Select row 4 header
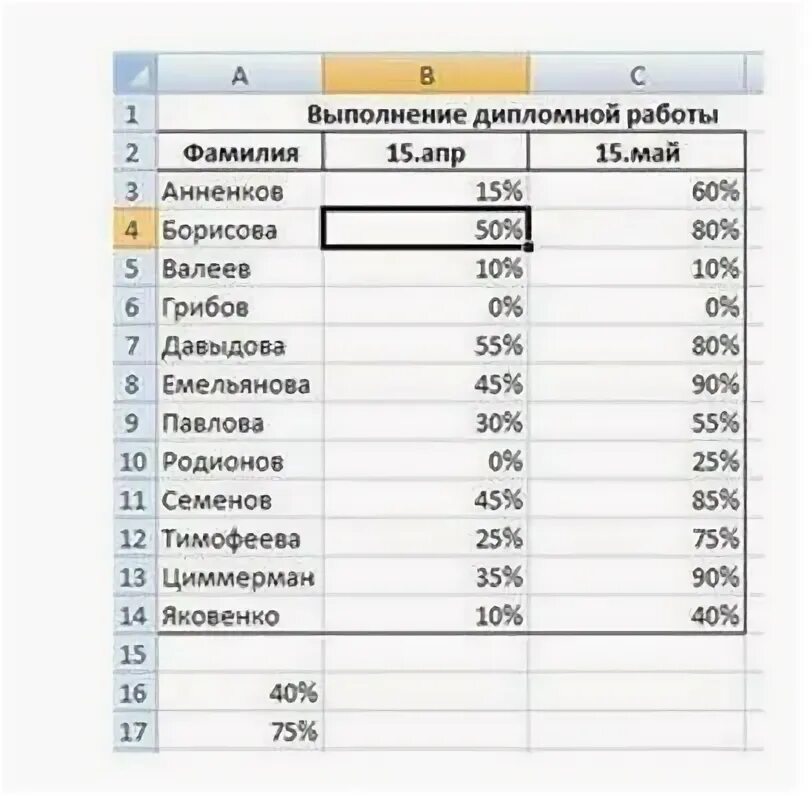Screen dimensions: 812x796 click(x=135, y=229)
